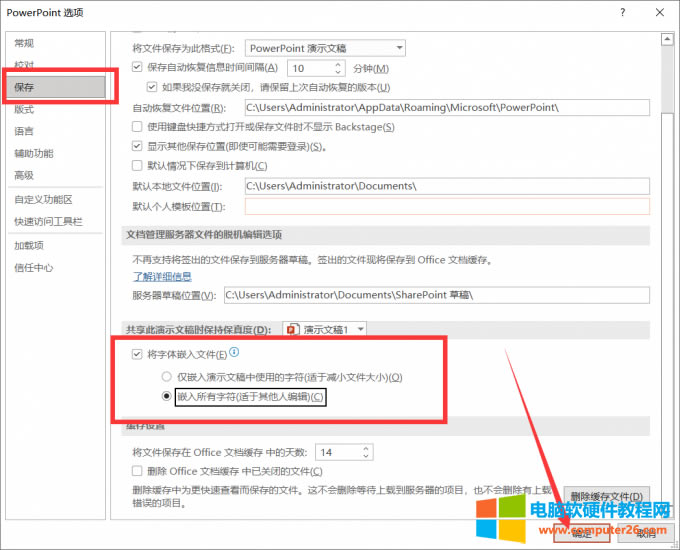The height and width of the screenshot is (550, 680).
Task: Click the AutoRecover interval value field
Action: (x=311, y=68)
